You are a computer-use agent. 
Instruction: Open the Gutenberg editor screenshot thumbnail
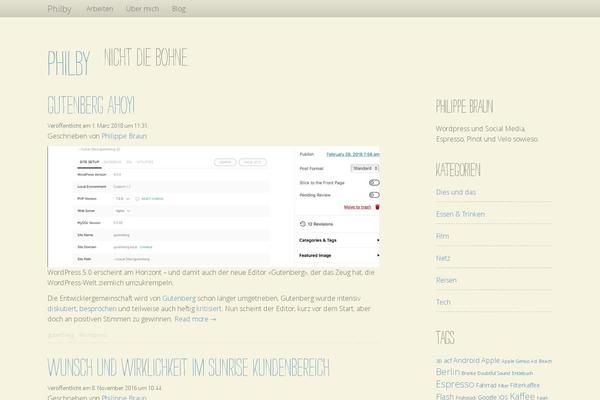point(214,206)
